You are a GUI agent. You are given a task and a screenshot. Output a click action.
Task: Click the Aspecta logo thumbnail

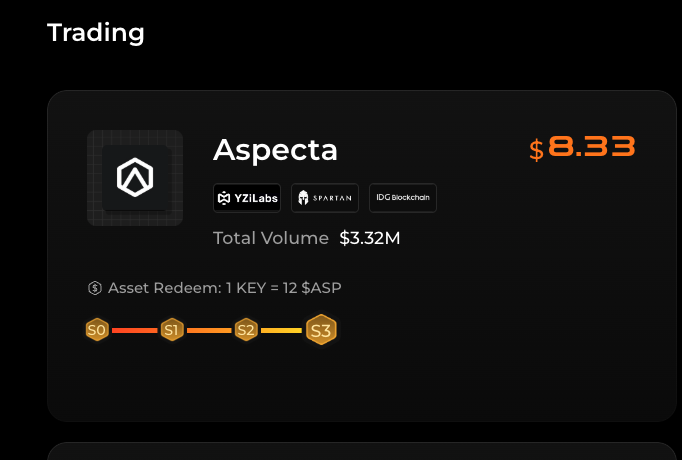click(x=135, y=178)
